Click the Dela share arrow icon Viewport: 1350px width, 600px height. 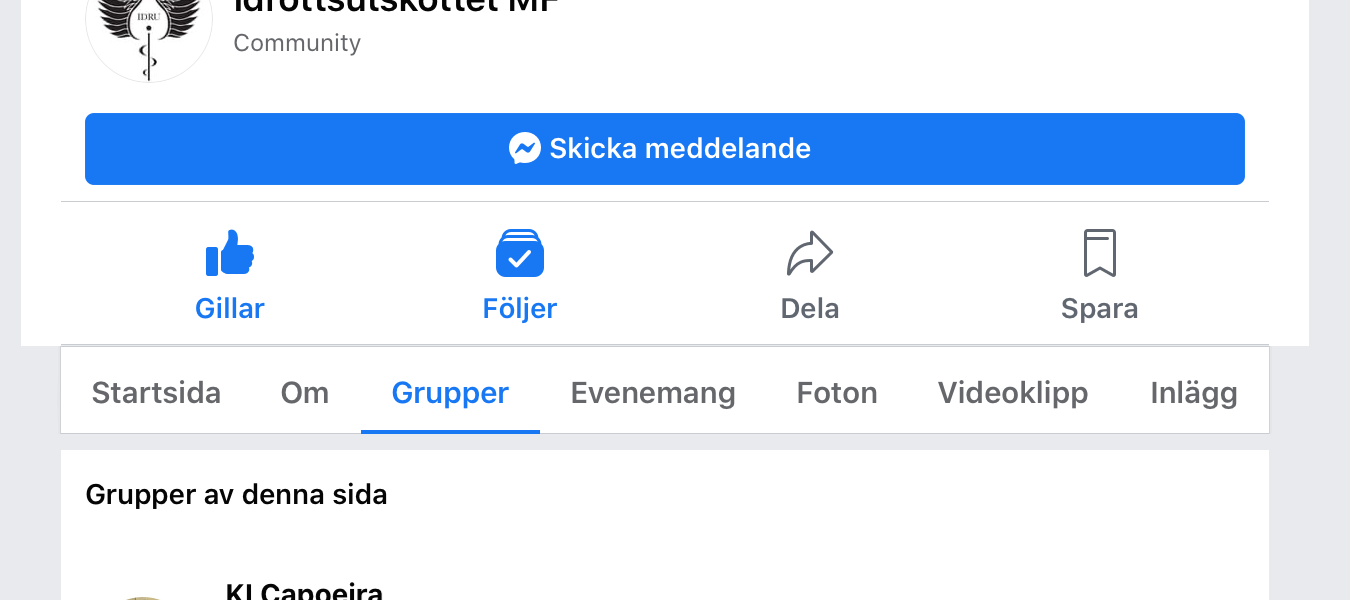pyautogui.click(x=810, y=253)
